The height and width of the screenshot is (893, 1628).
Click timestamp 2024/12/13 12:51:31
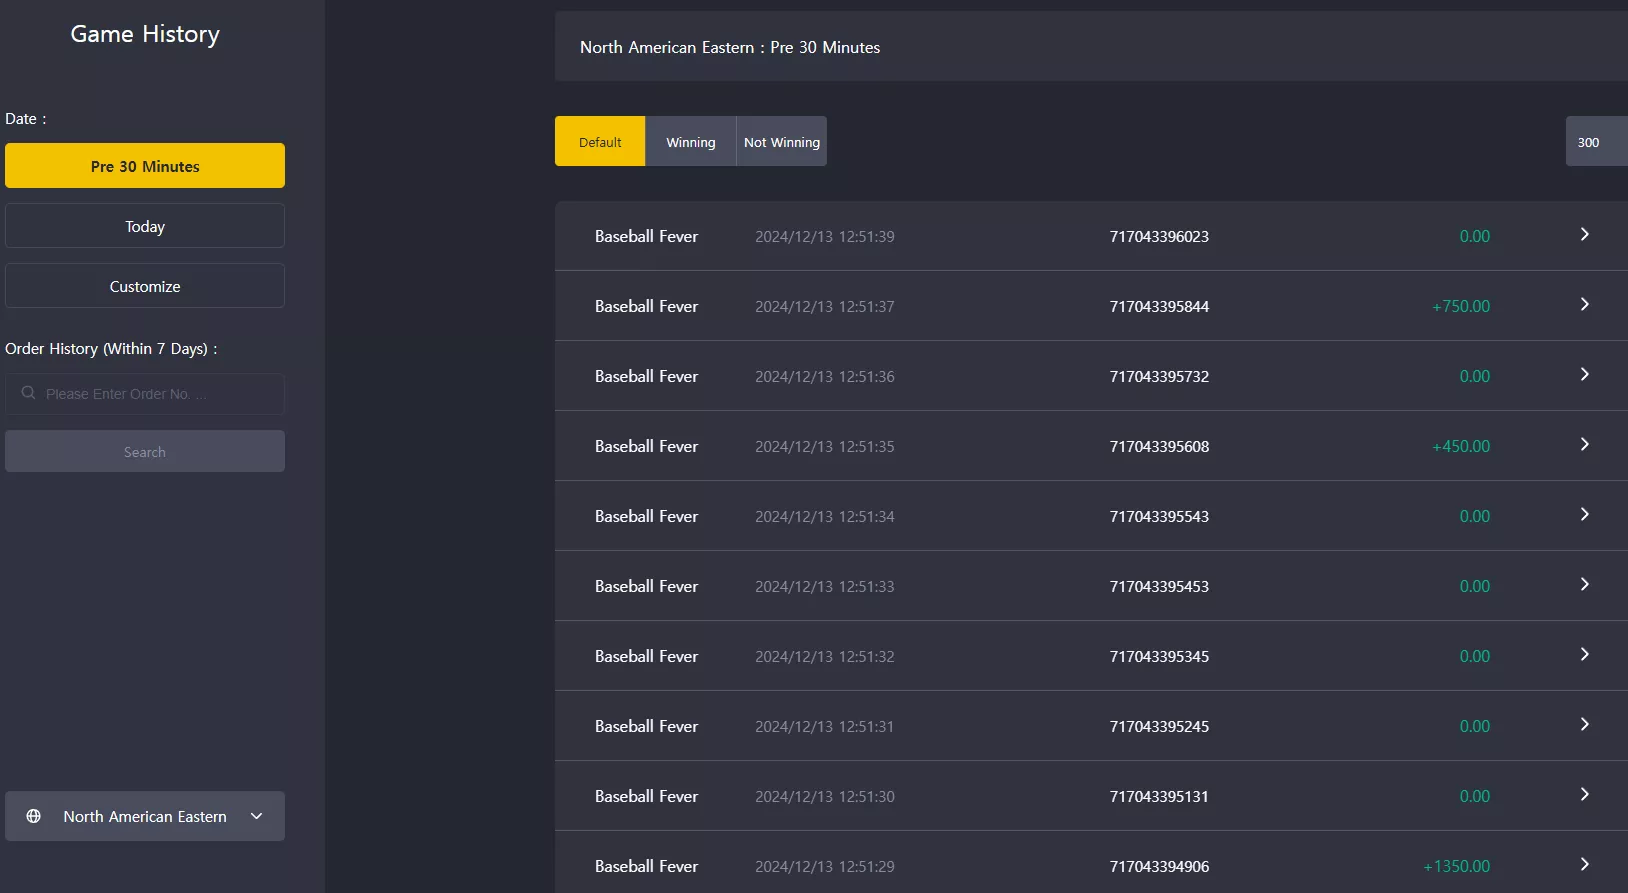pos(825,726)
